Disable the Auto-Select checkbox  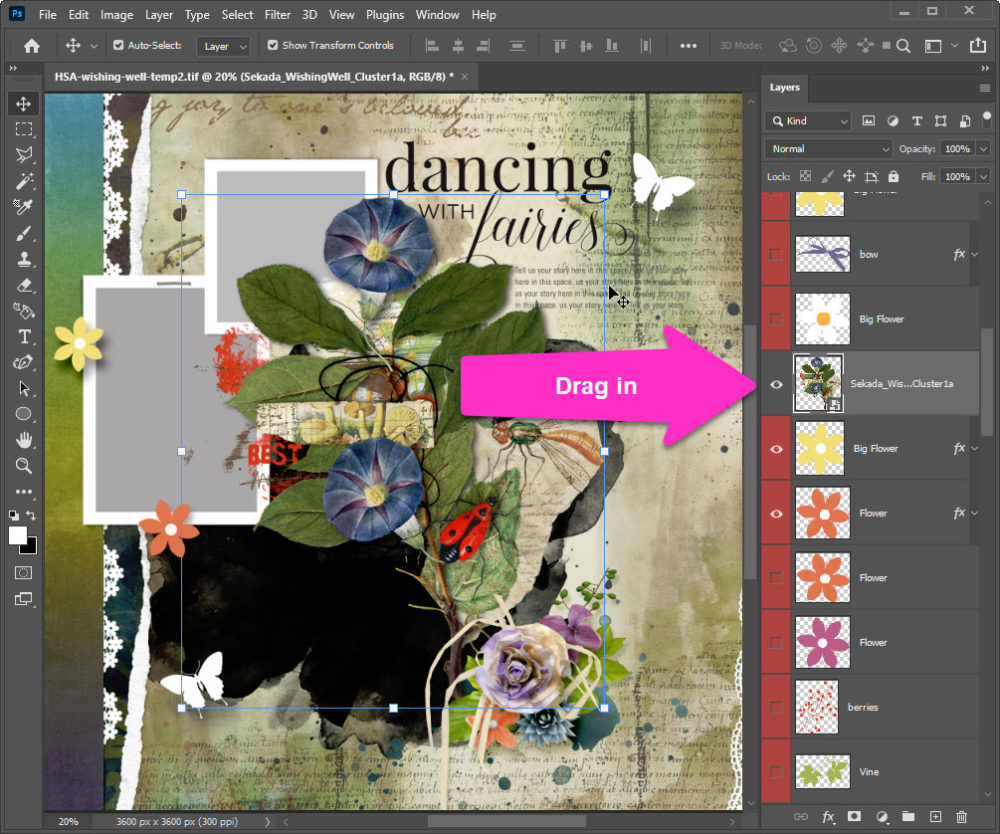pos(119,46)
